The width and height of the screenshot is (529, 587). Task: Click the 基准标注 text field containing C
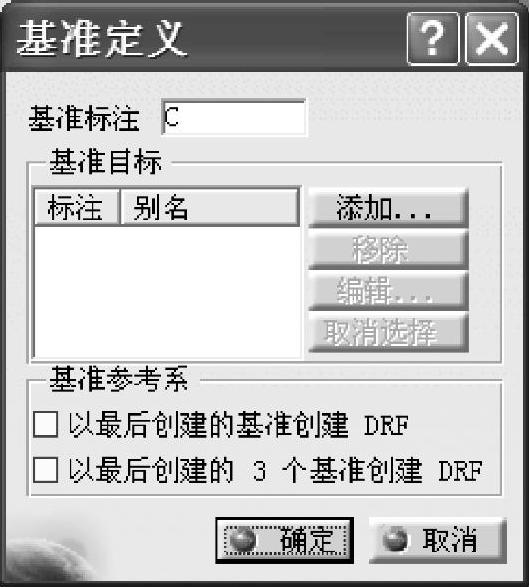[x=234, y=118]
